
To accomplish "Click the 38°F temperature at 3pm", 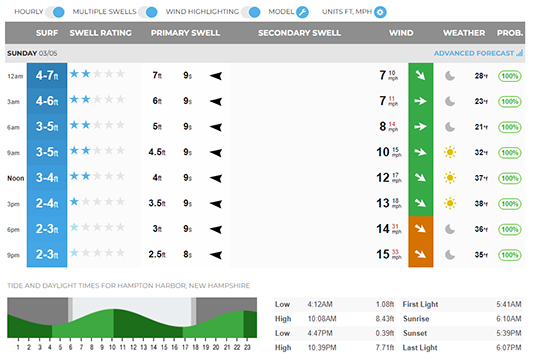I will [x=481, y=204].
